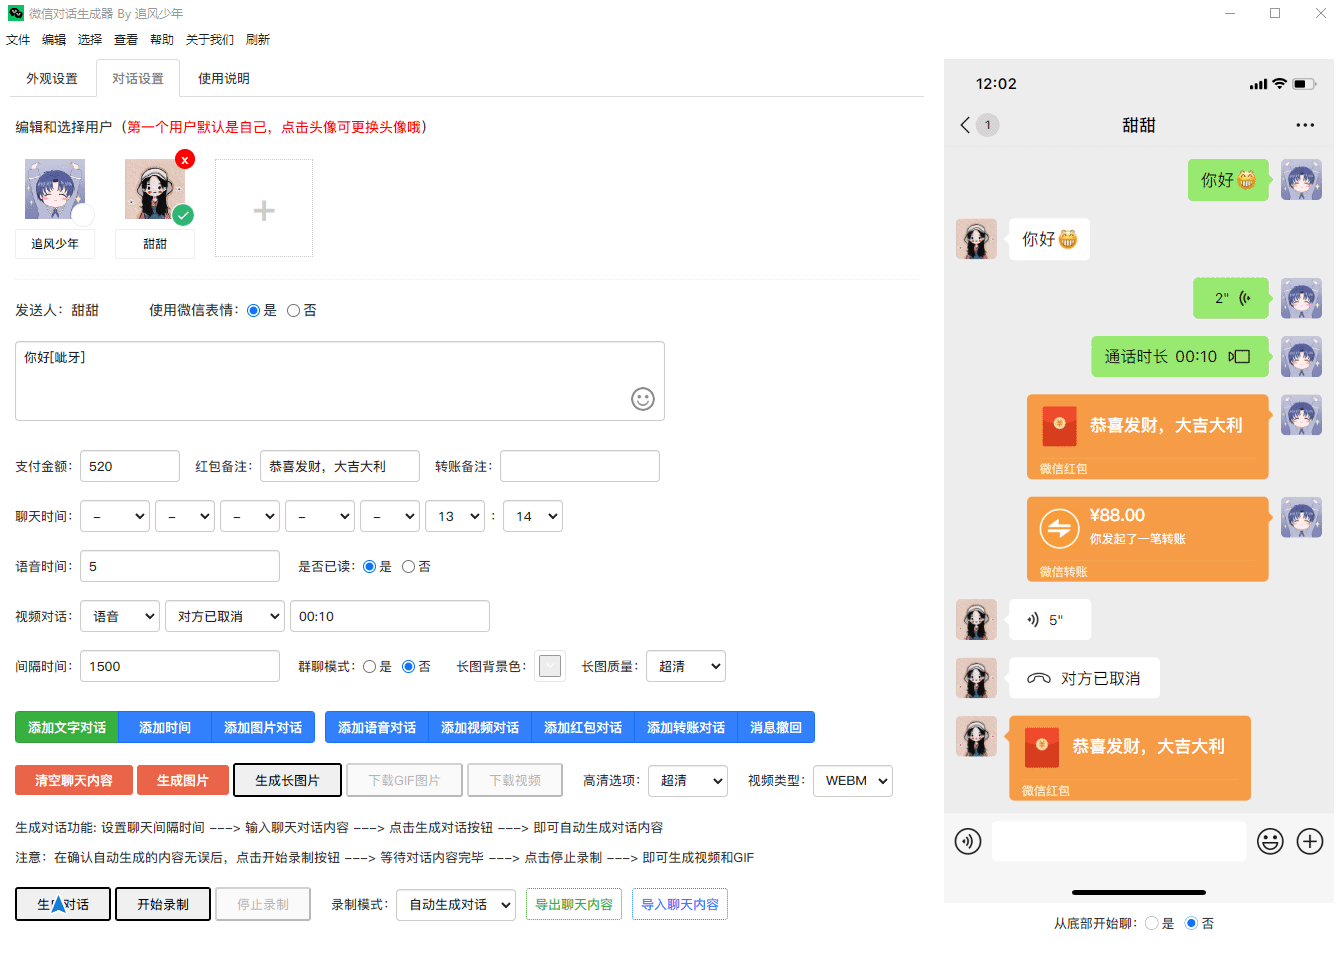This screenshot has height=956, width=1343.
Task: Open the 文件 menu
Action: click(x=18, y=39)
